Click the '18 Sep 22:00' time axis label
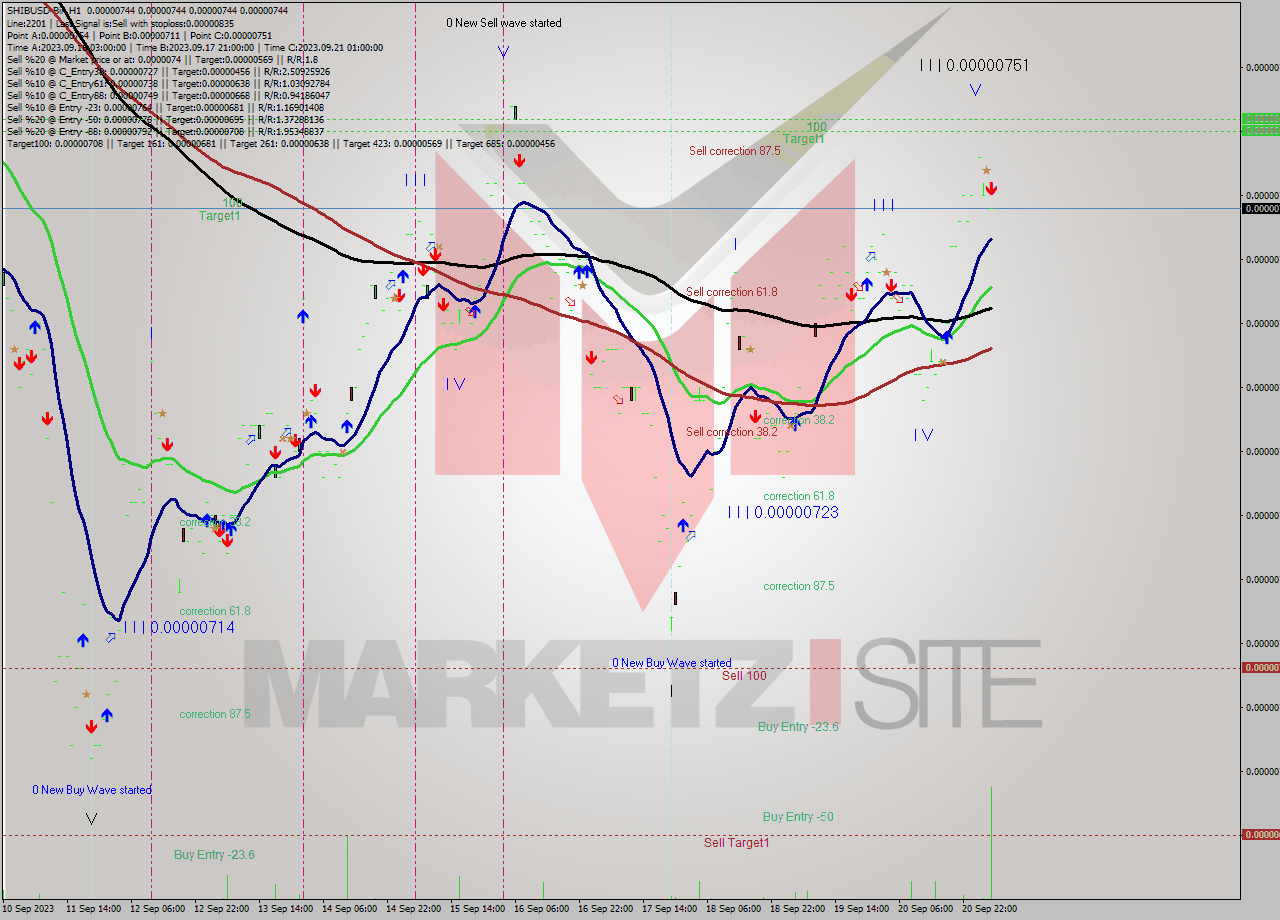1280x920 pixels. [x=798, y=909]
